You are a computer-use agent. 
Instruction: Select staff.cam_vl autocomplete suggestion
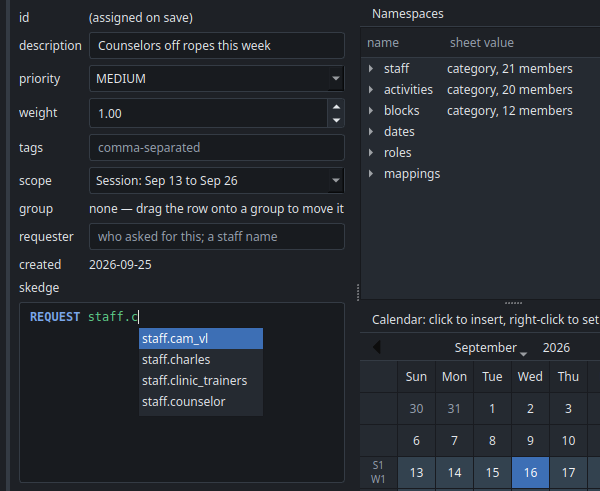[x=201, y=339]
